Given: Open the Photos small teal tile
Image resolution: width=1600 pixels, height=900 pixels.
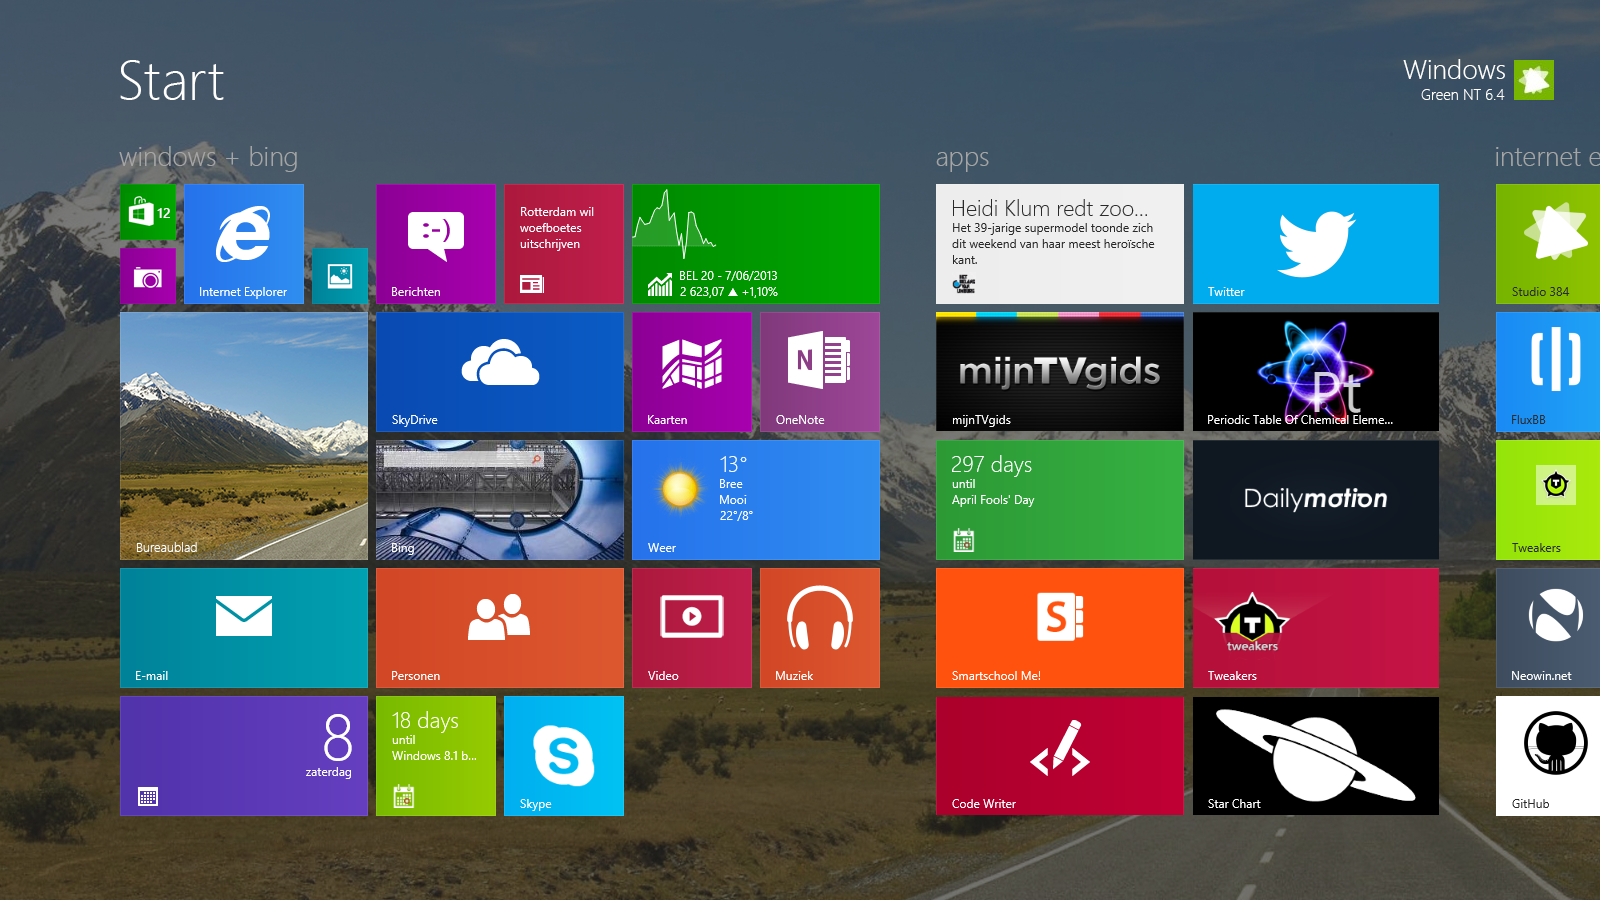Looking at the screenshot, I should click(x=340, y=276).
